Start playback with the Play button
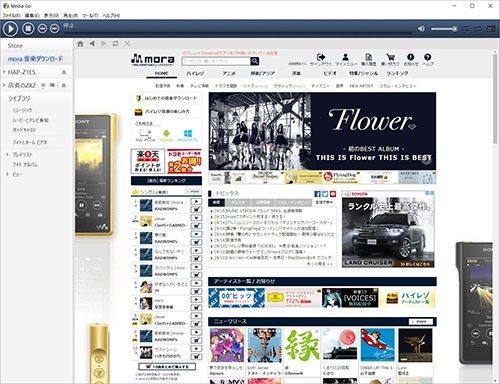 (x=10, y=29)
